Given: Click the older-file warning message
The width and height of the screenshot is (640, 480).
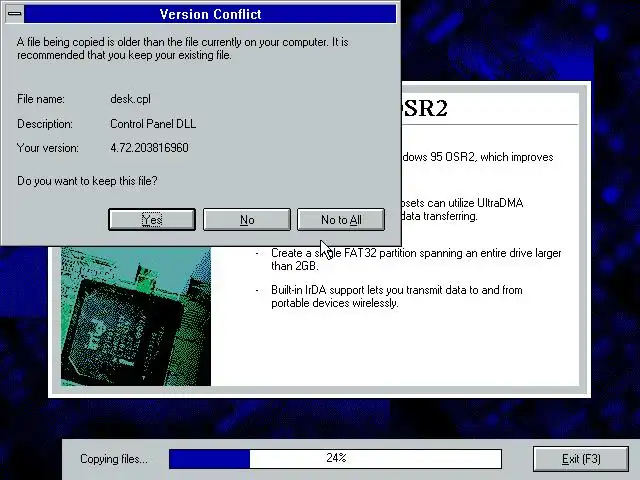Looking at the screenshot, I should tap(182, 48).
